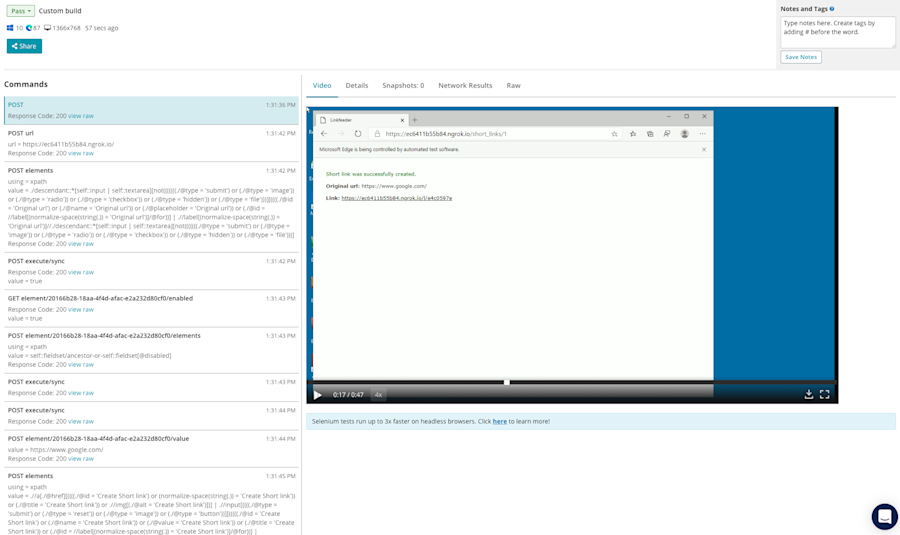Select the first POST command row
Screen dimensions: 900x535
click(152, 110)
